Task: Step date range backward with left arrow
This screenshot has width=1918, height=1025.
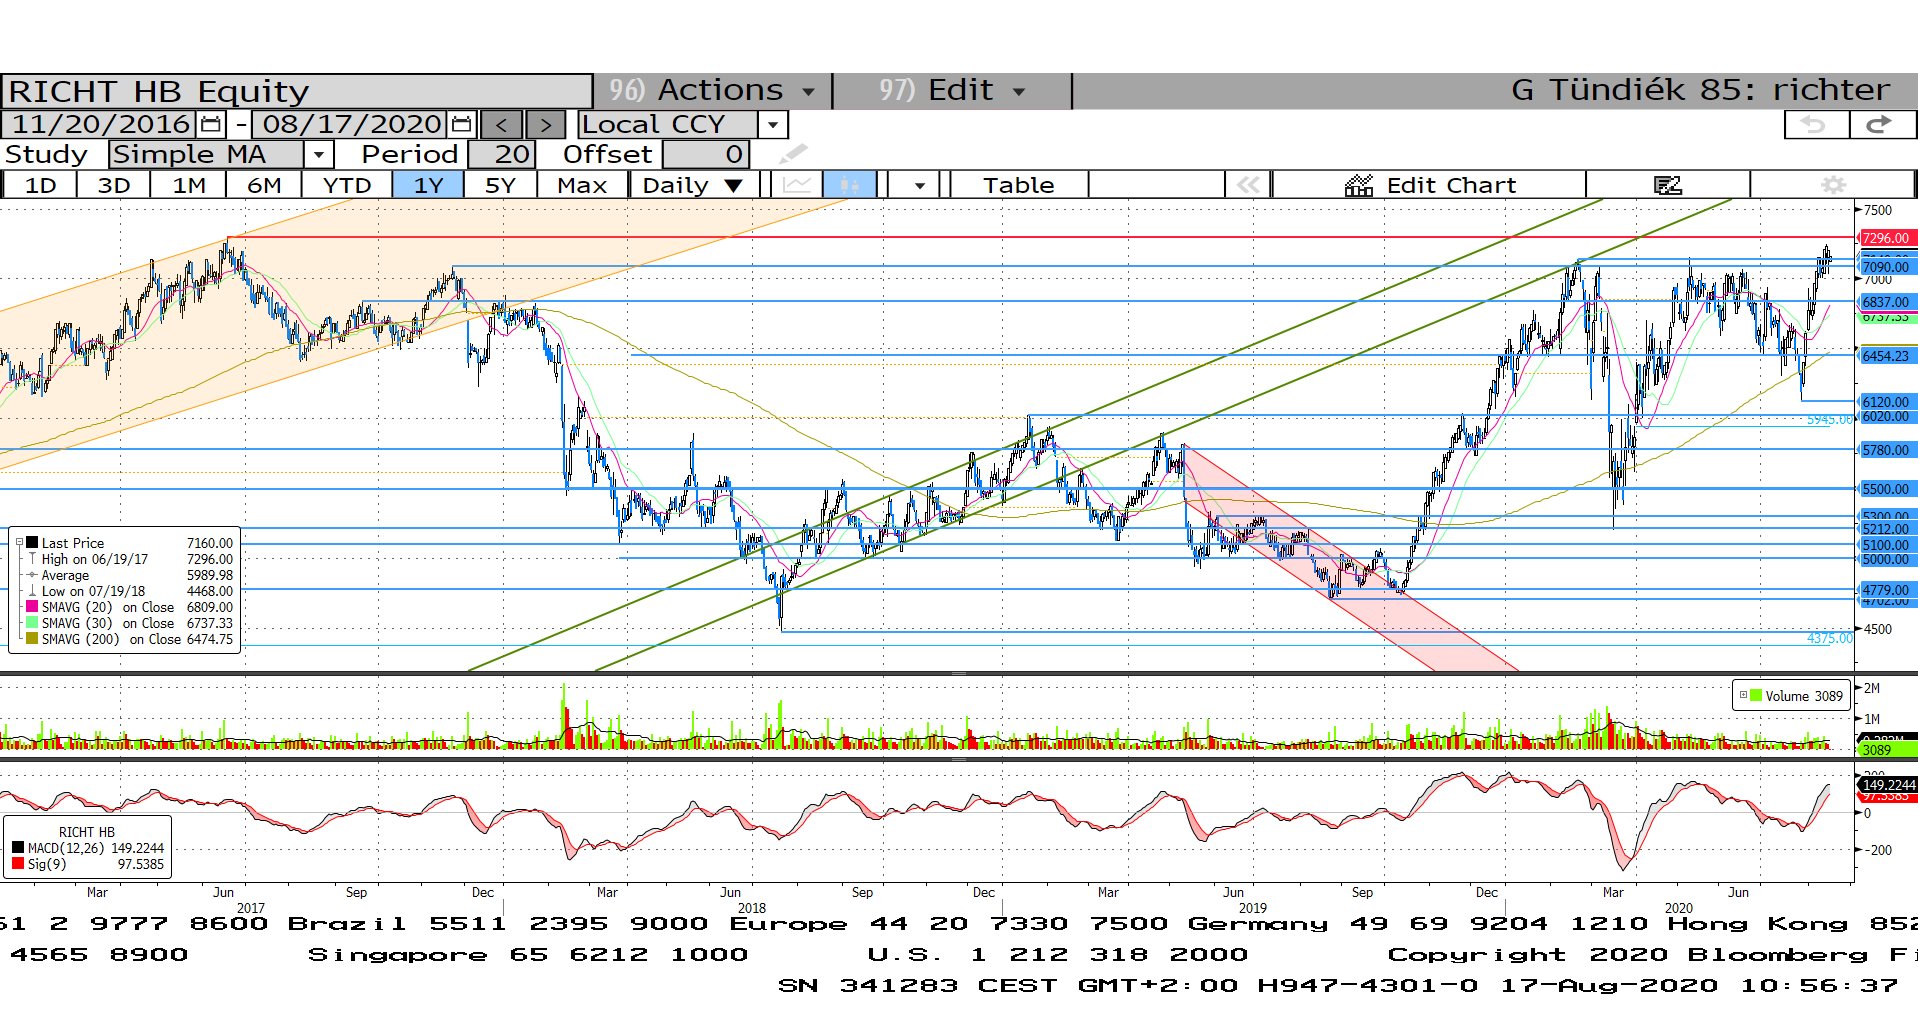Action: coord(501,125)
